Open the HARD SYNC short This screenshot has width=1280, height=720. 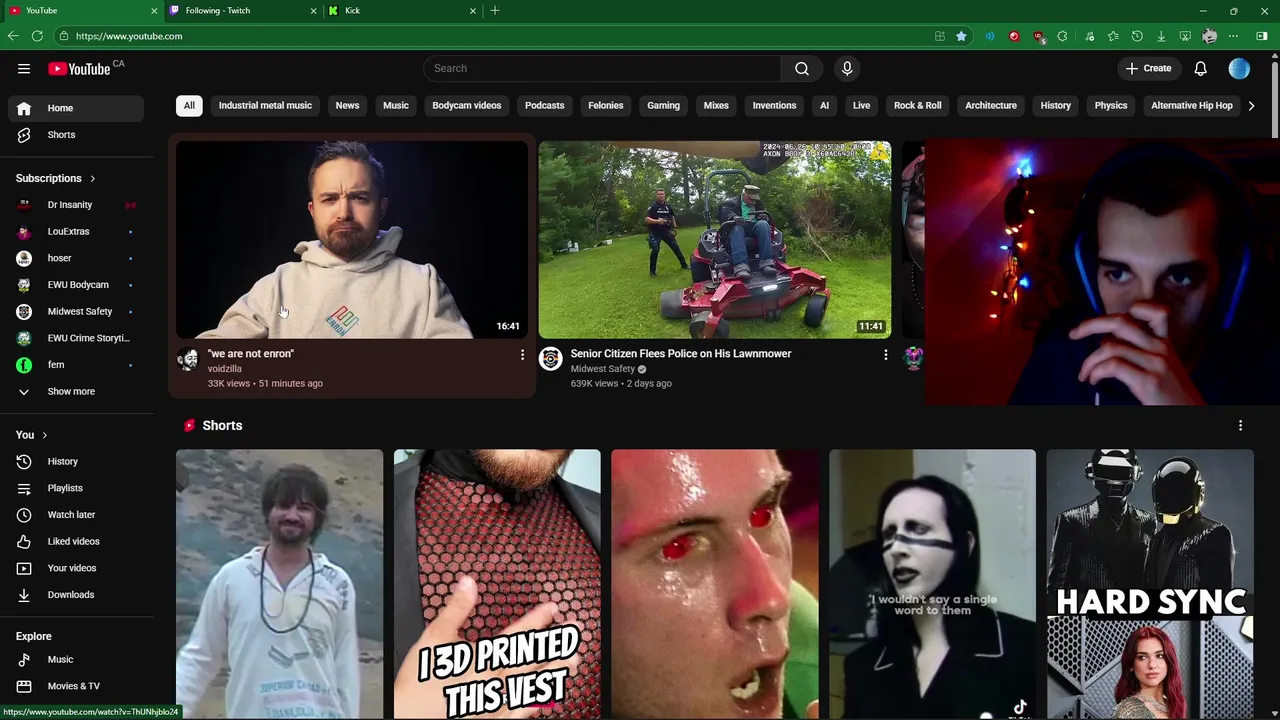pyautogui.click(x=1150, y=584)
